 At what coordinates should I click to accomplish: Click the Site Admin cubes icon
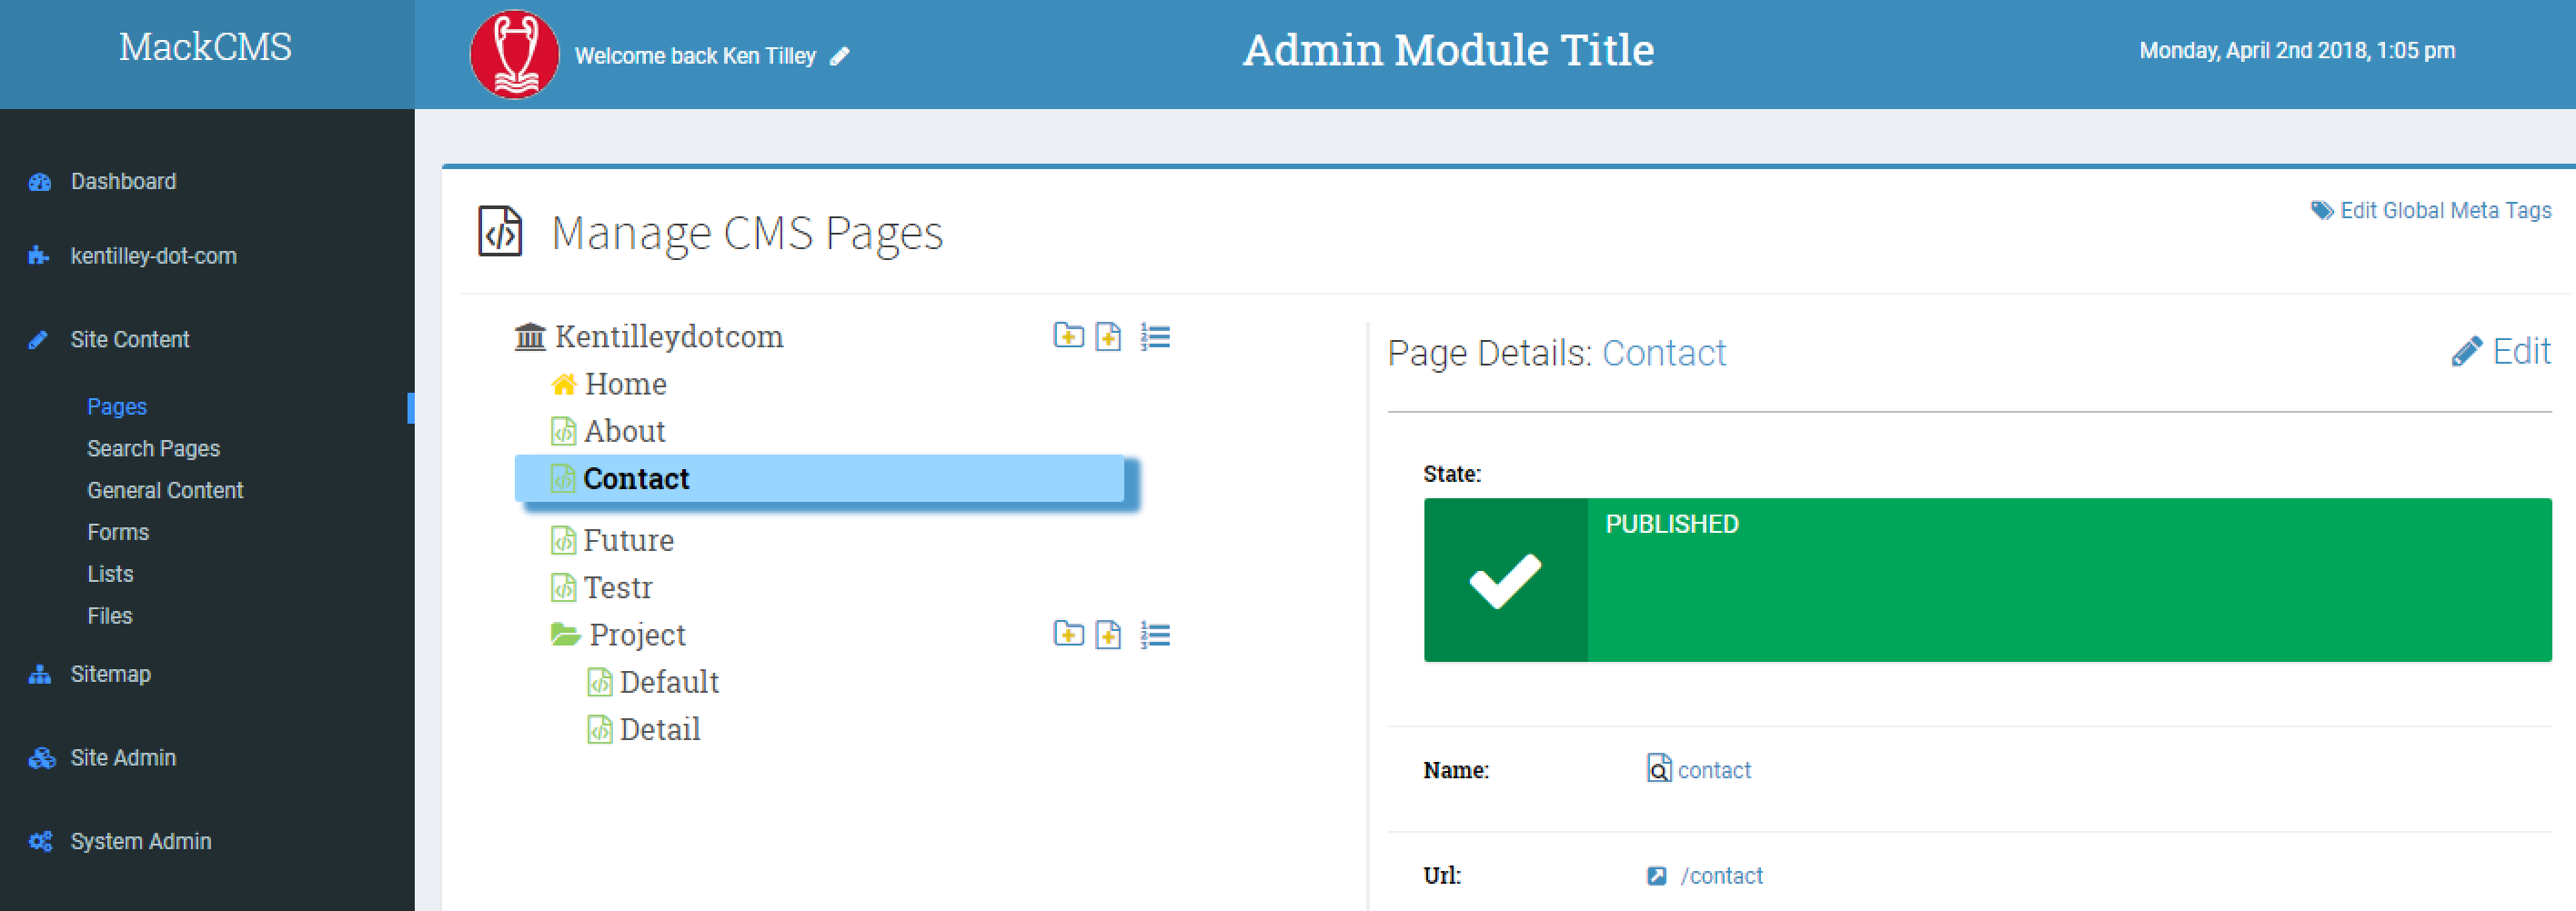pyautogui.click(x=41, y=758)
